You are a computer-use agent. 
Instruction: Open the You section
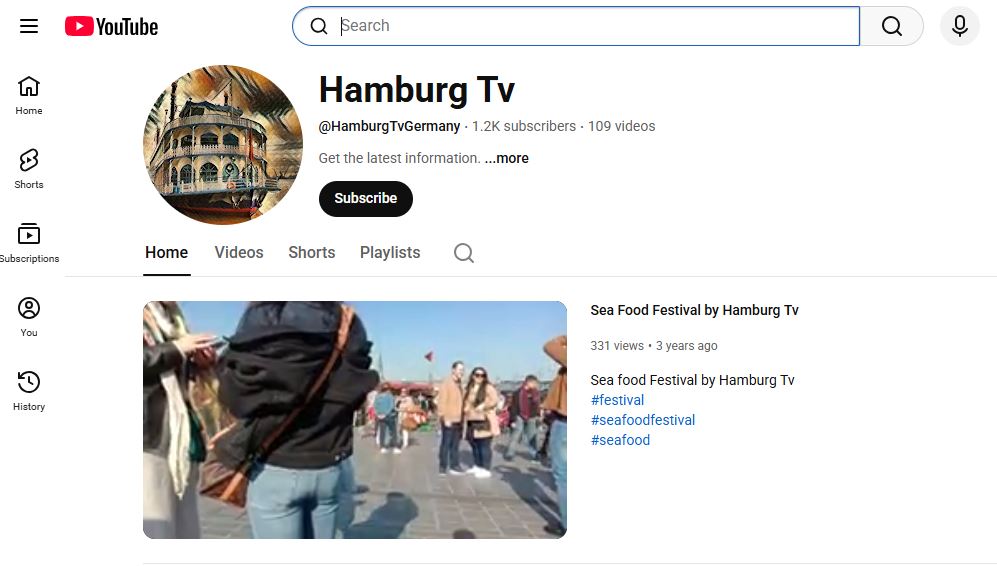[29, 317]
